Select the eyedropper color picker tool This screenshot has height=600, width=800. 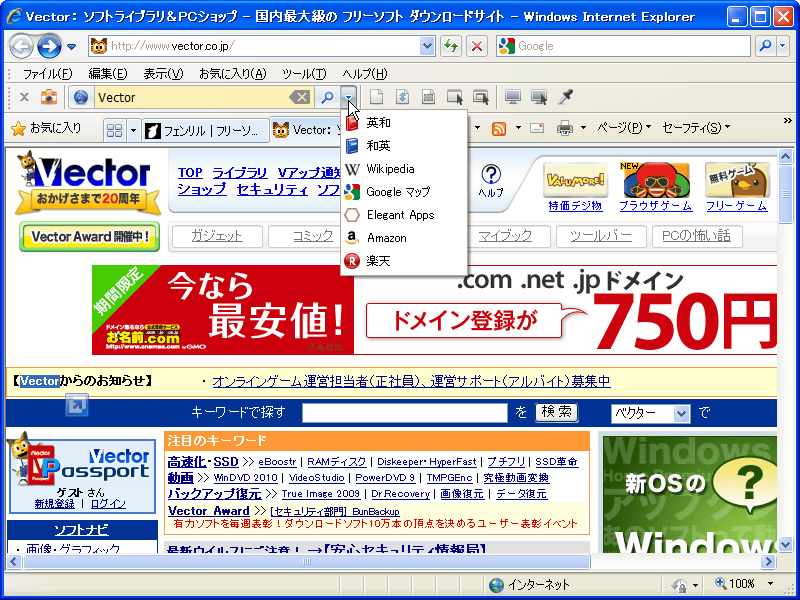click(x=565, y=96)
